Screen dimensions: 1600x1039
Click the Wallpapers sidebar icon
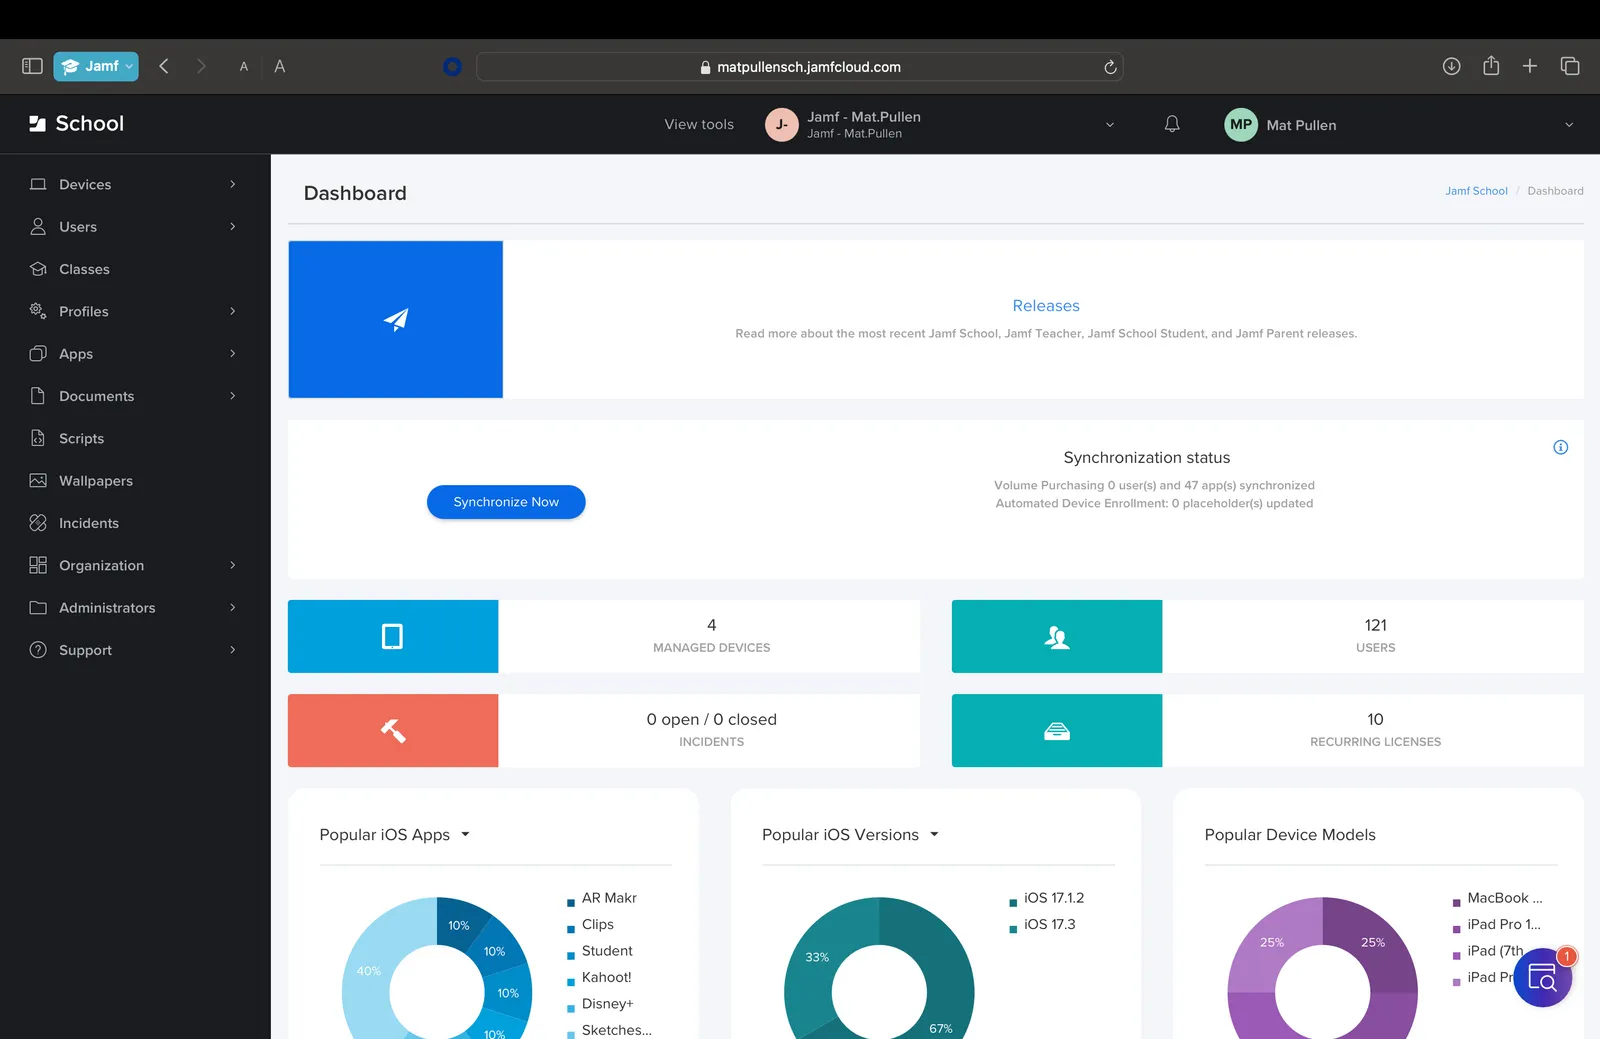(38, 481)
